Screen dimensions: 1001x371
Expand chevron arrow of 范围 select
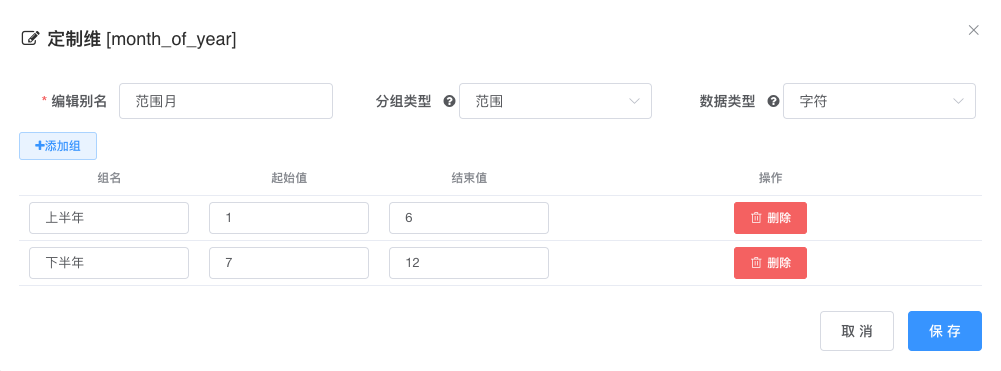[634, 101]
